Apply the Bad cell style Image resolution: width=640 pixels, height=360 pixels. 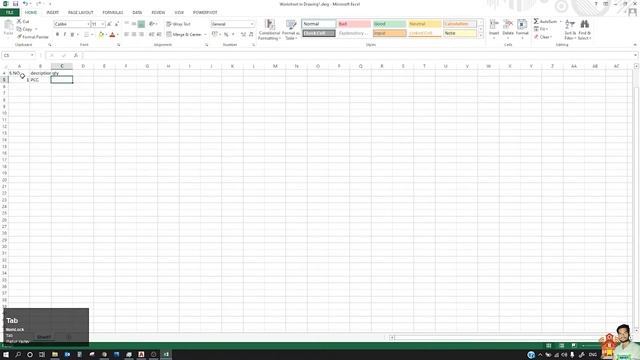pos(354,24)
